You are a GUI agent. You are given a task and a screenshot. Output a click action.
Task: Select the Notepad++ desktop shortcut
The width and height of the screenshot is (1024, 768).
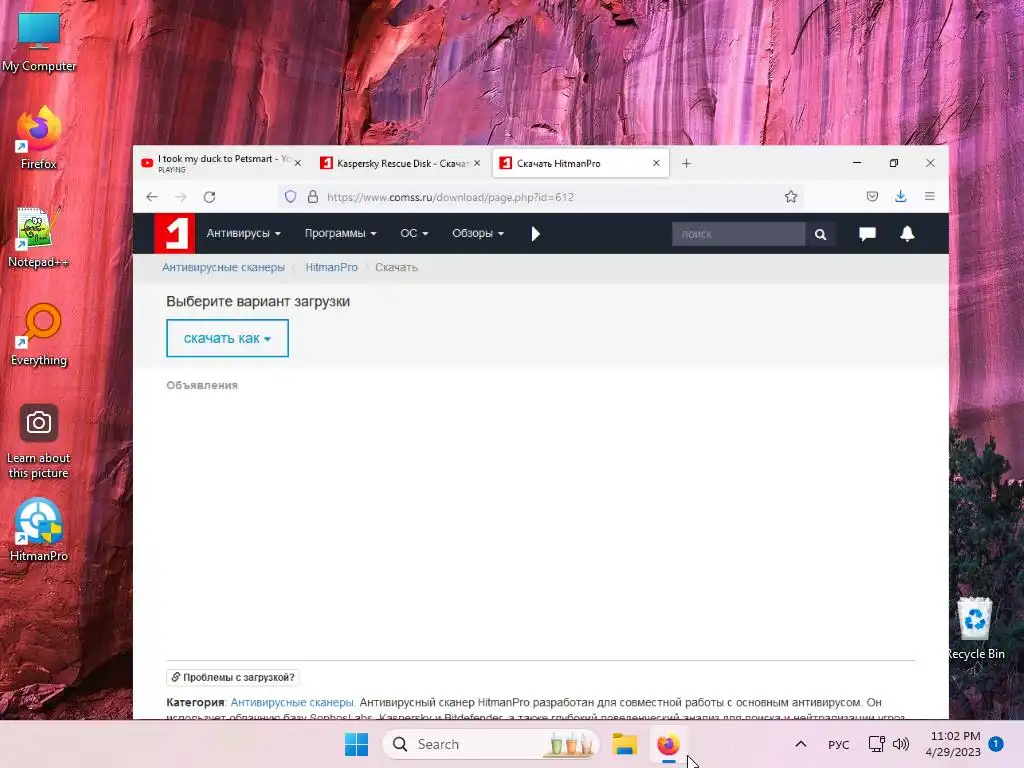tap(39, 236)
